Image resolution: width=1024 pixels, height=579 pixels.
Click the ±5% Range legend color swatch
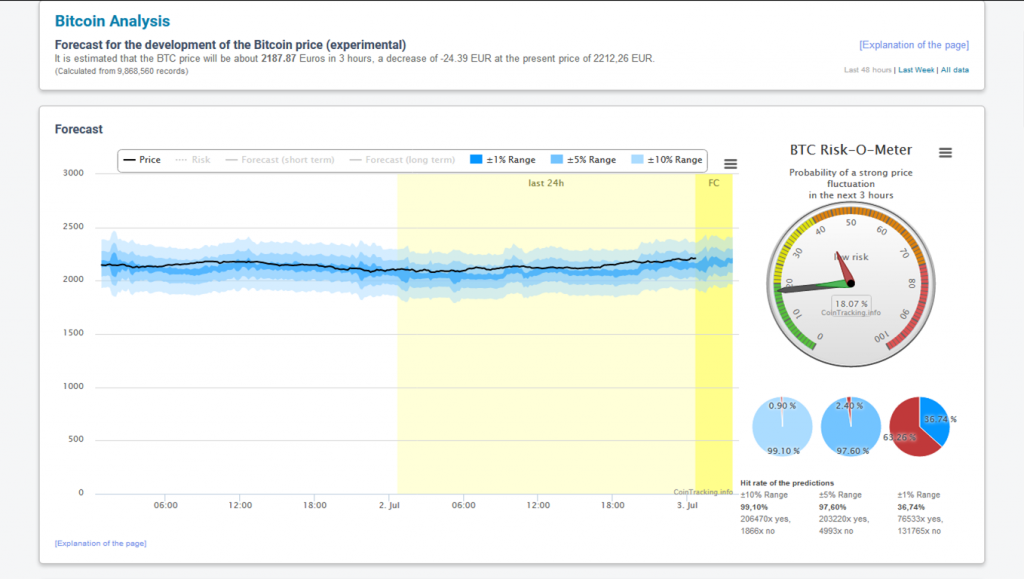click(x=556, y=159)
